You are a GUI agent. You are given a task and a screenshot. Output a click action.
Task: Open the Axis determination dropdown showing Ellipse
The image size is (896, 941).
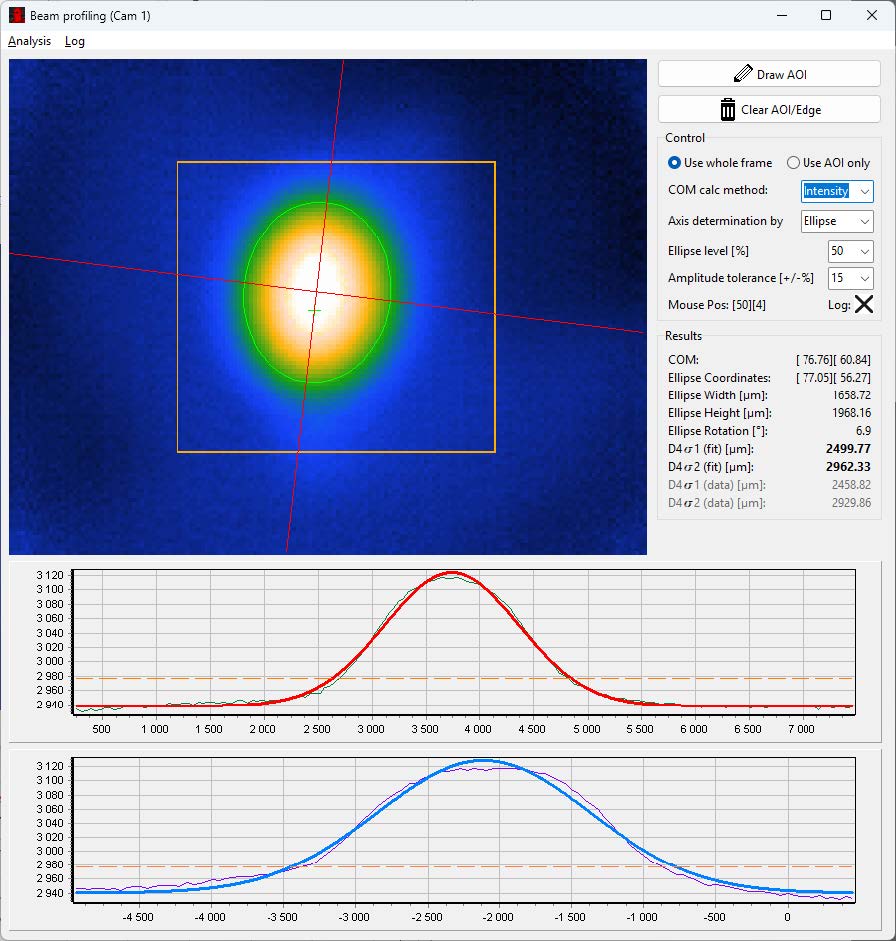866,221
